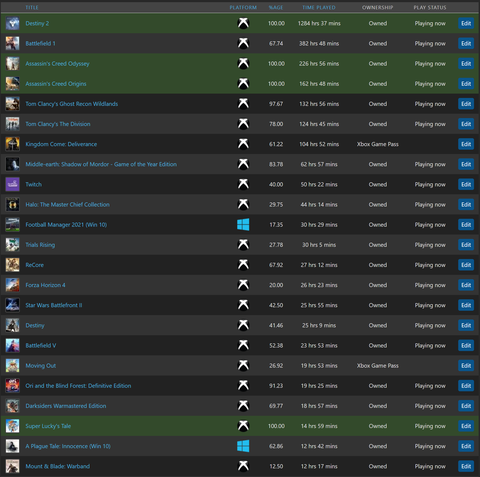Click the Edit button for Battlefield 1
The width and height of the screenshot is (480, 477).
[466, 43]
